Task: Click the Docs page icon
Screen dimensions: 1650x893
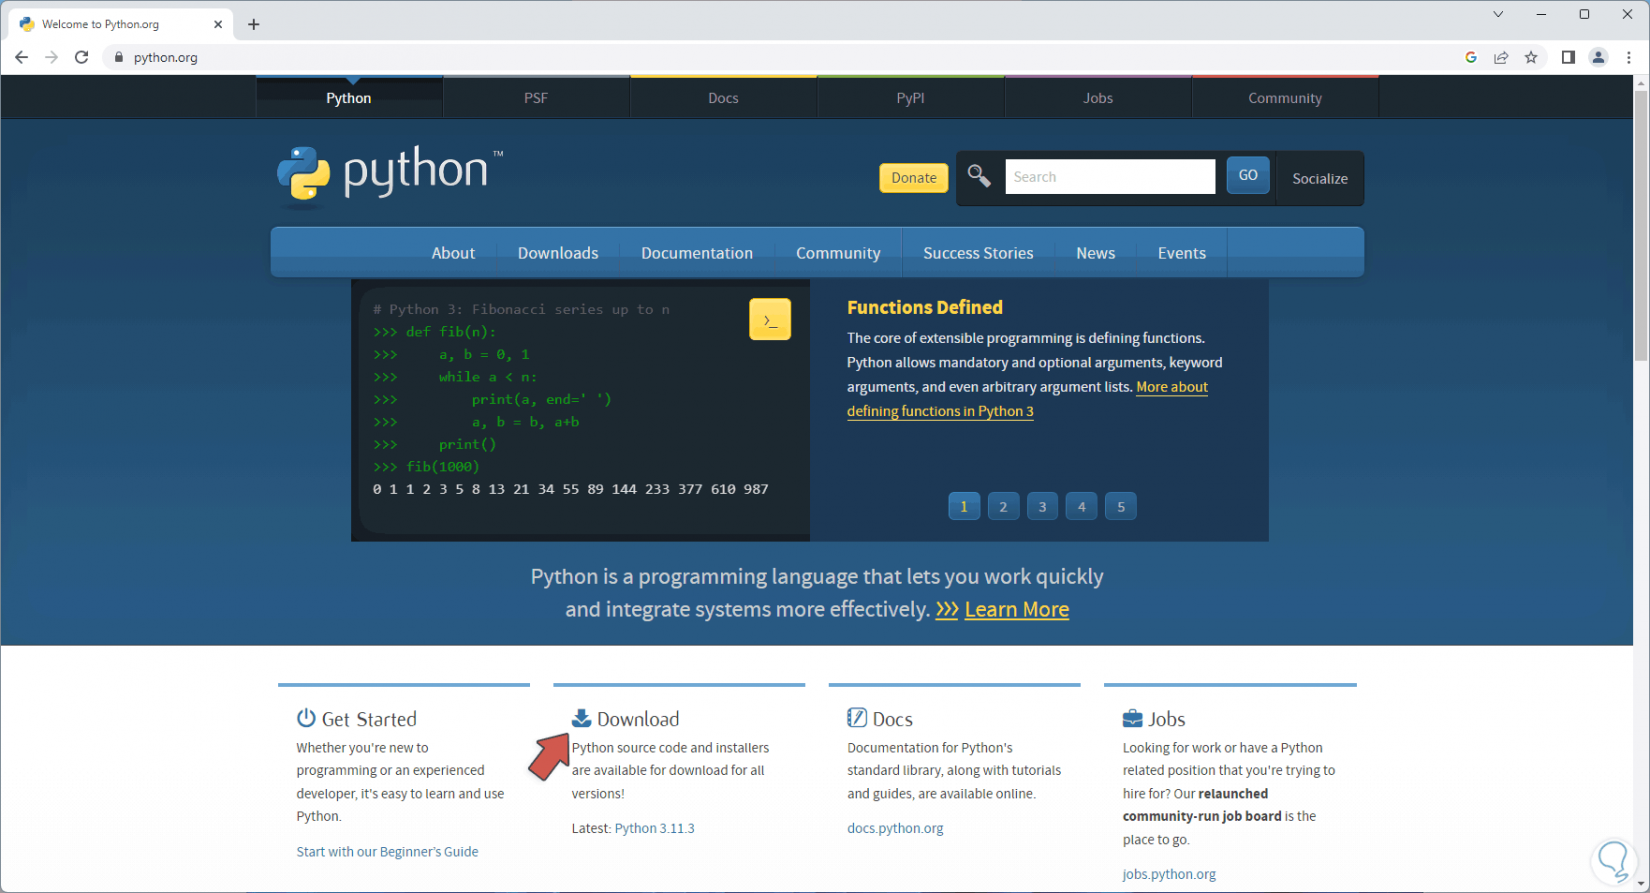Action: pos(857,717)
